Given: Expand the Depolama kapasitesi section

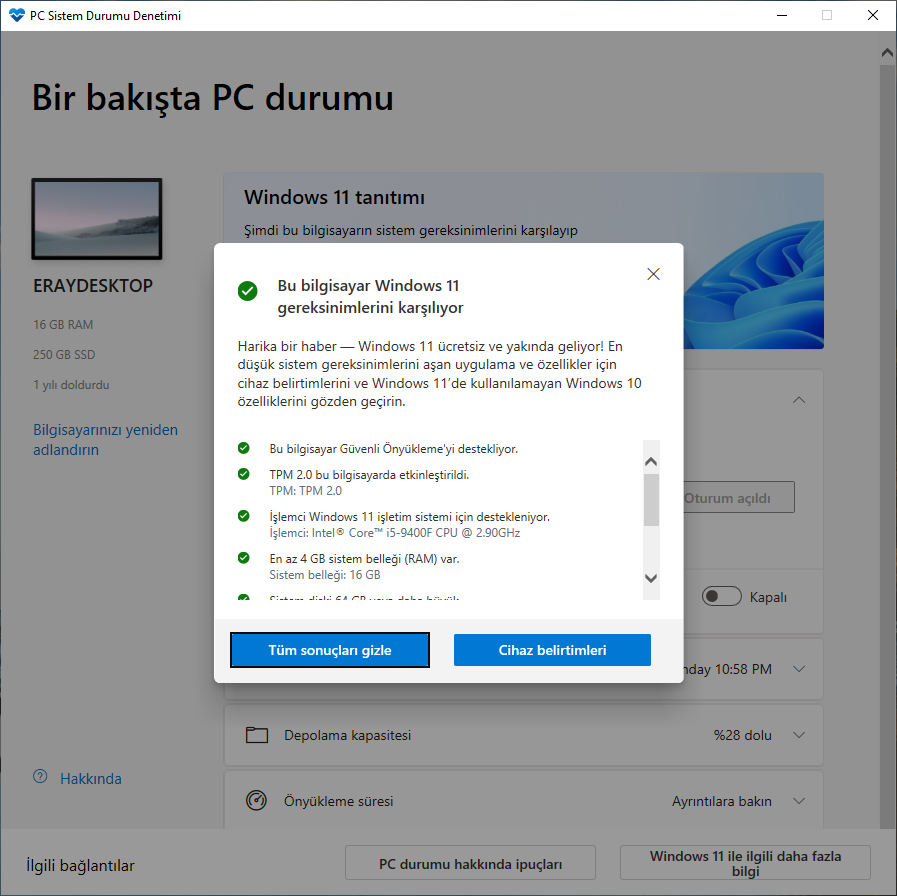Looking at the screenshot, I should coord(799,735).
